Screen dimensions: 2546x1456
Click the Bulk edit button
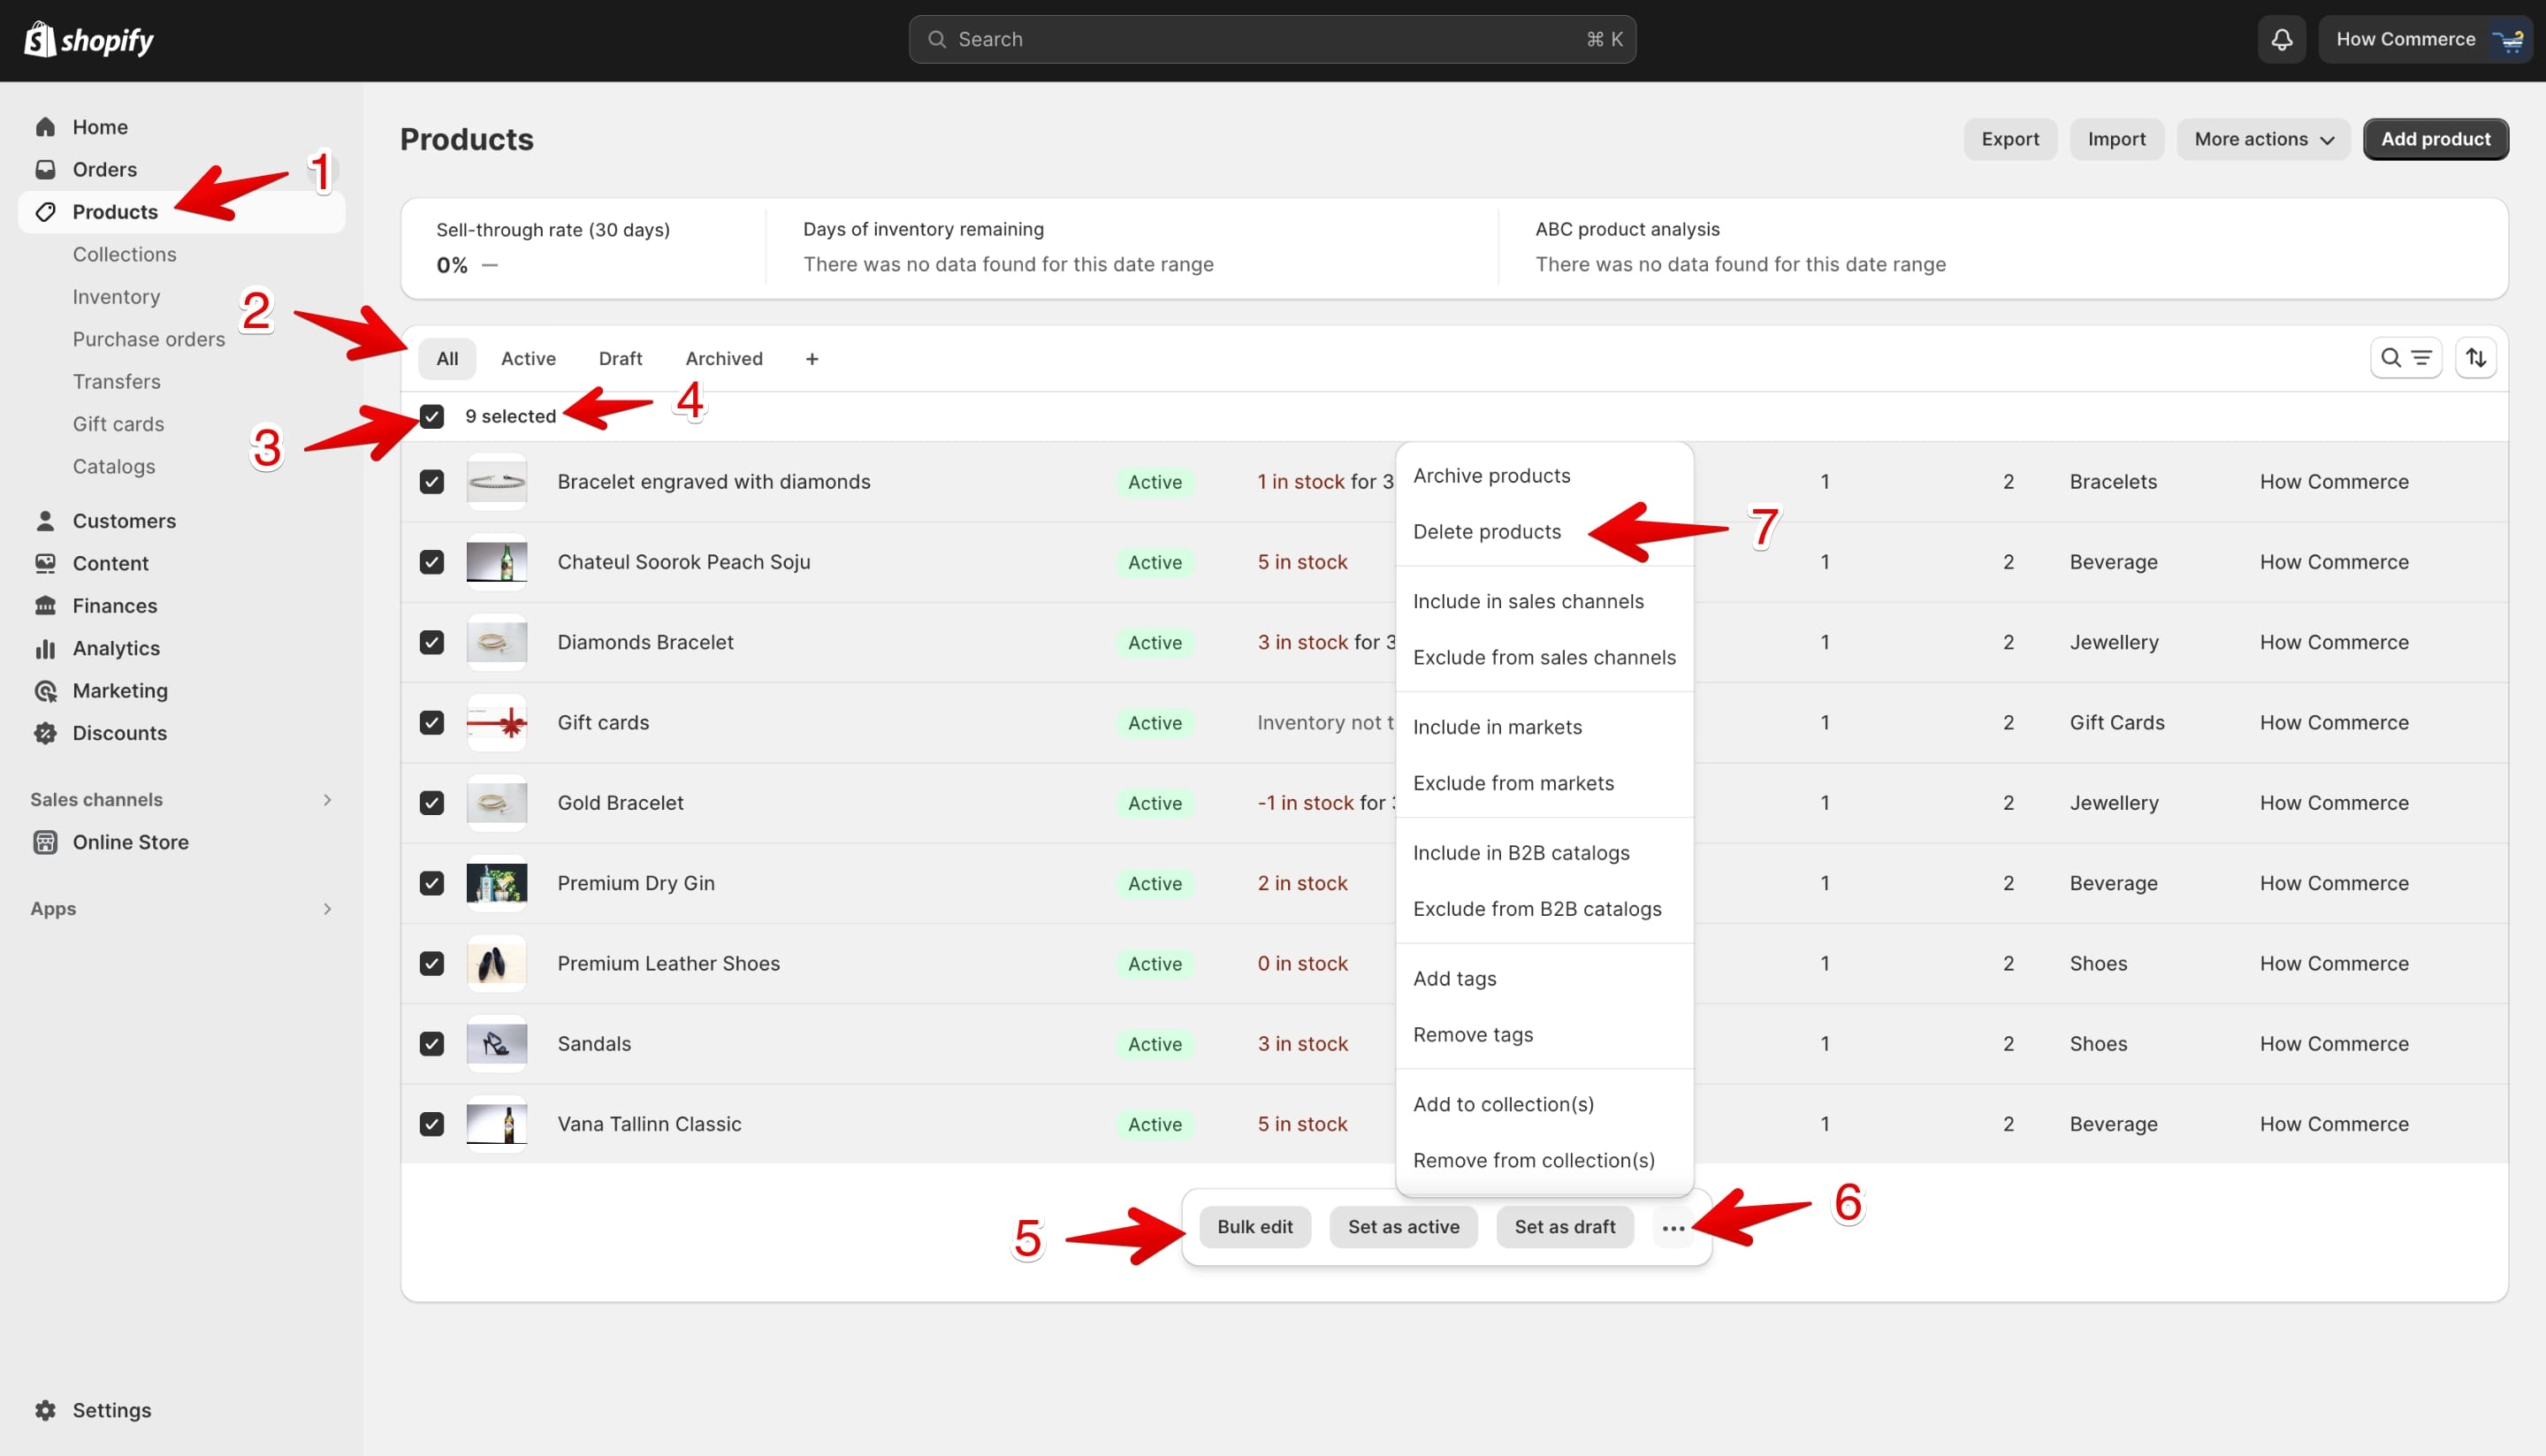tap(1254, 1227)
